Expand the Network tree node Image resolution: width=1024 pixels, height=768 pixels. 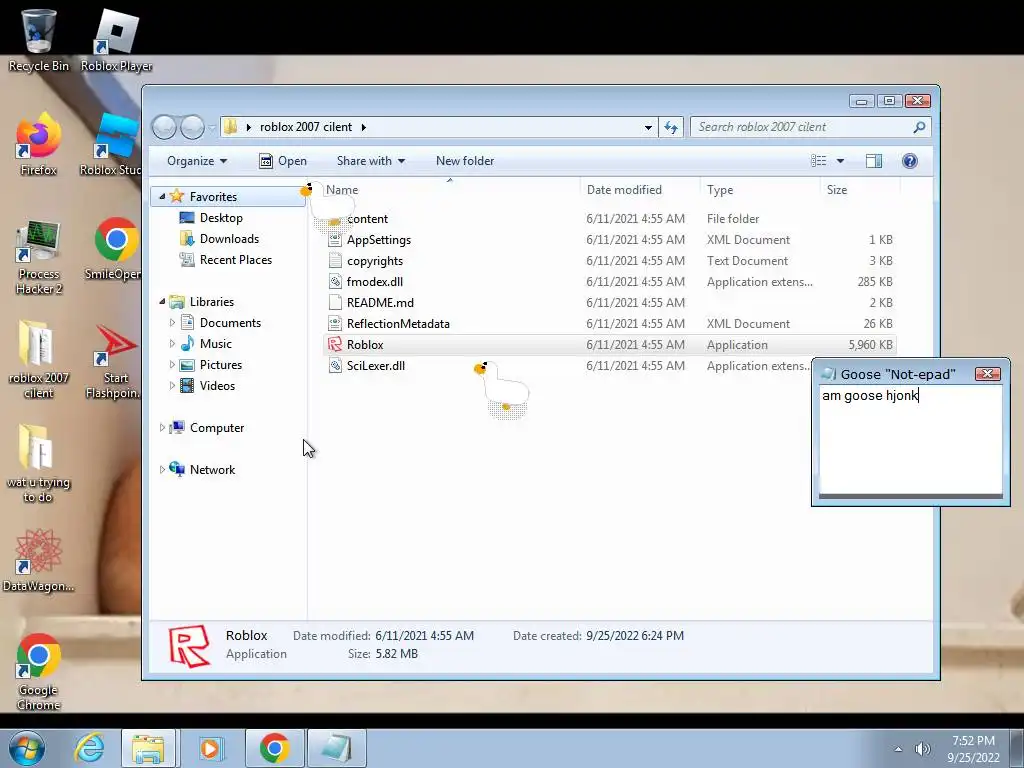162,470
